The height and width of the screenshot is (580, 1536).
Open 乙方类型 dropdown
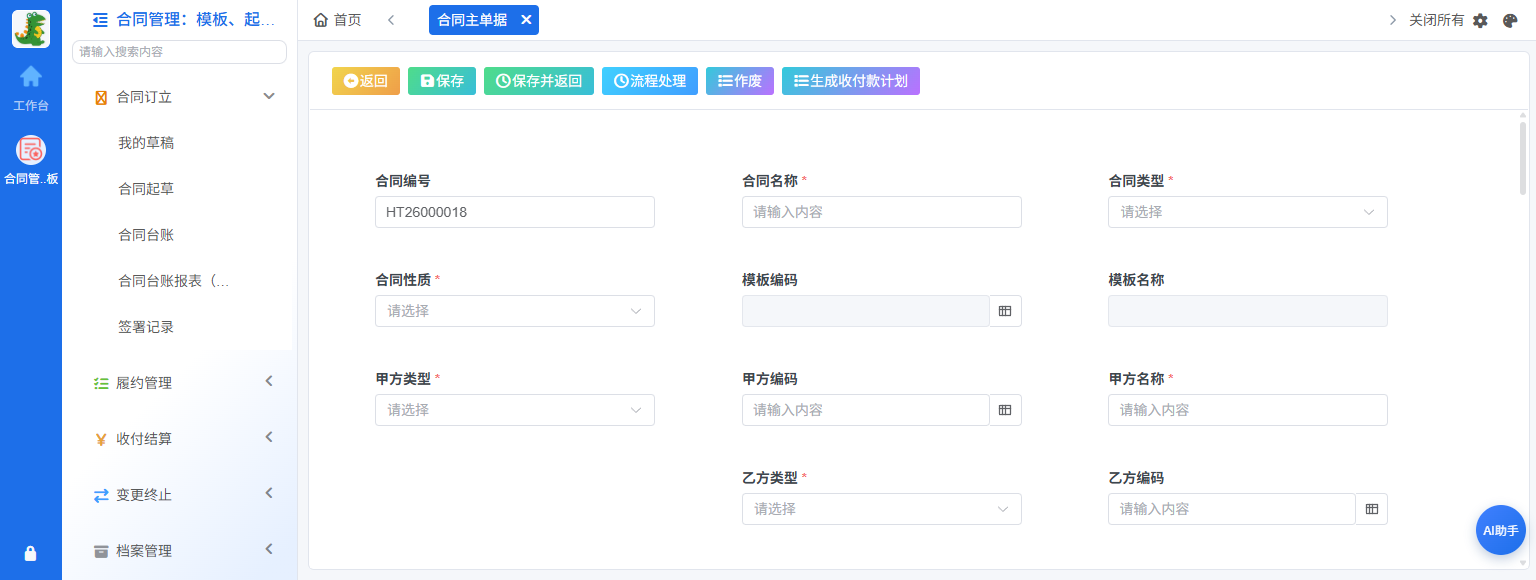point(882,509)
